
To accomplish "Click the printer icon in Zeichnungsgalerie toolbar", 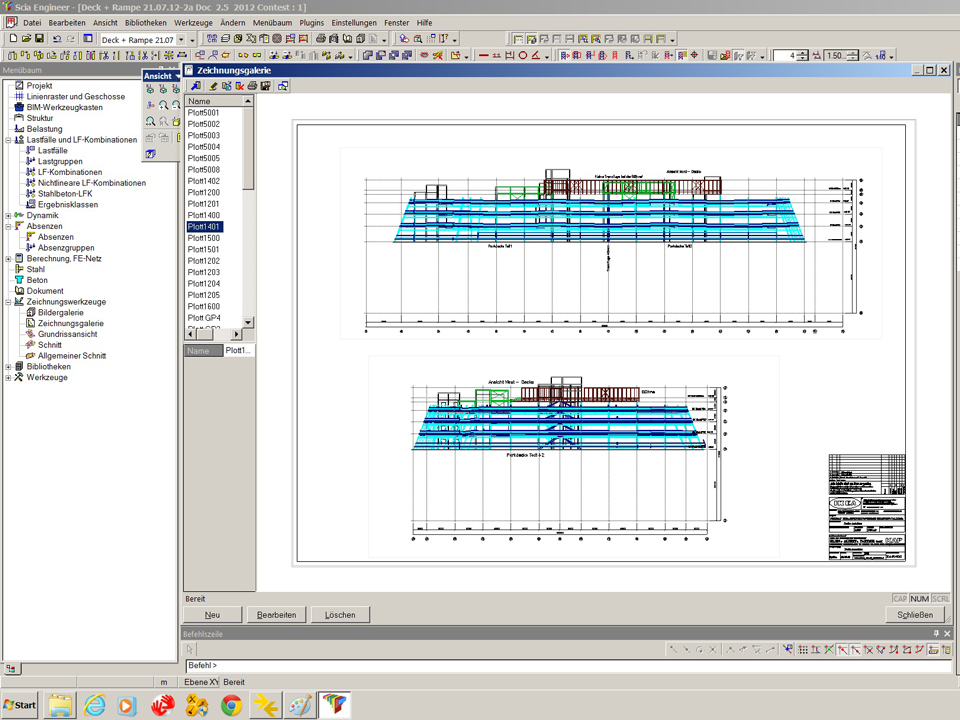I will (253, 87).
